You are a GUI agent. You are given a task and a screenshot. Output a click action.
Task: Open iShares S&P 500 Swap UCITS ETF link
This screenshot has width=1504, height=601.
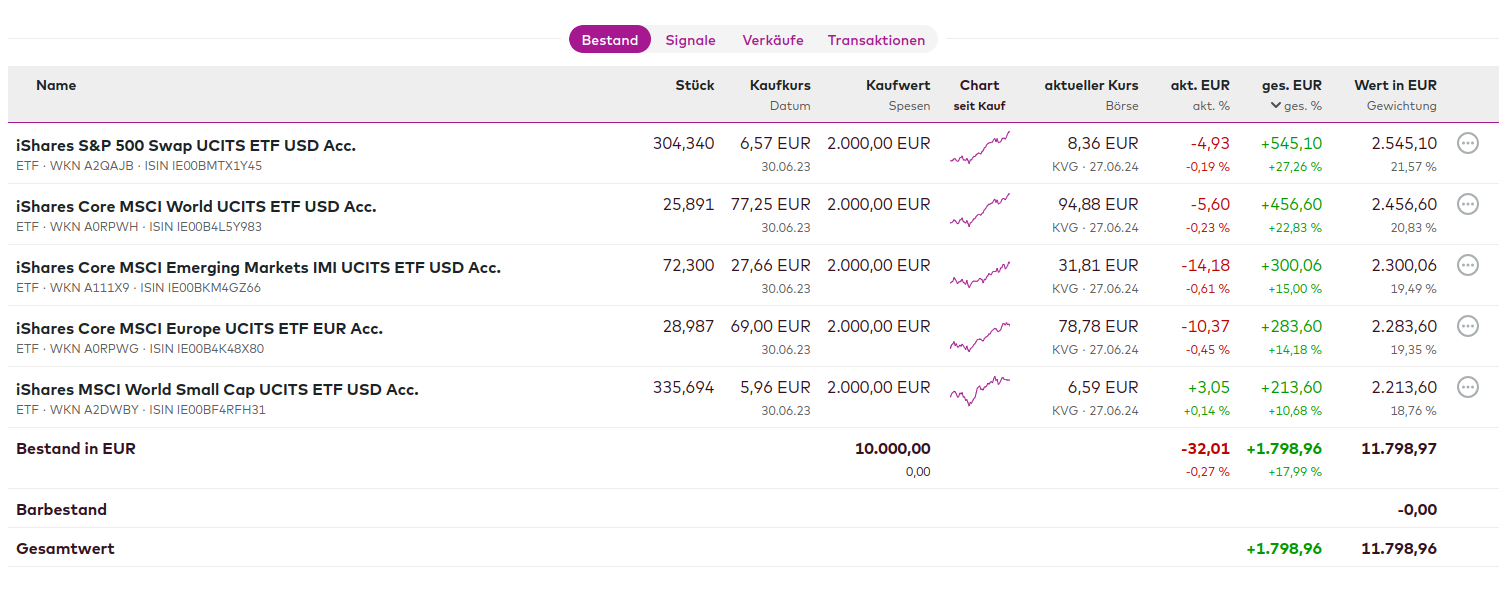pyautogui.click(x=186, y=146)
